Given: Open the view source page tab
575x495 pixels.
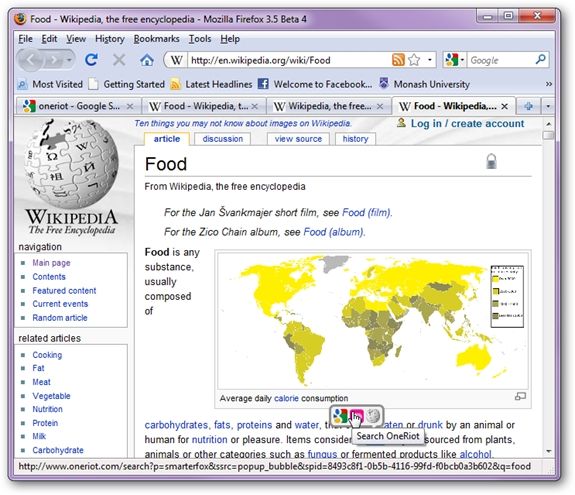Looking at the screenshot, I should (x=298, y=139).
